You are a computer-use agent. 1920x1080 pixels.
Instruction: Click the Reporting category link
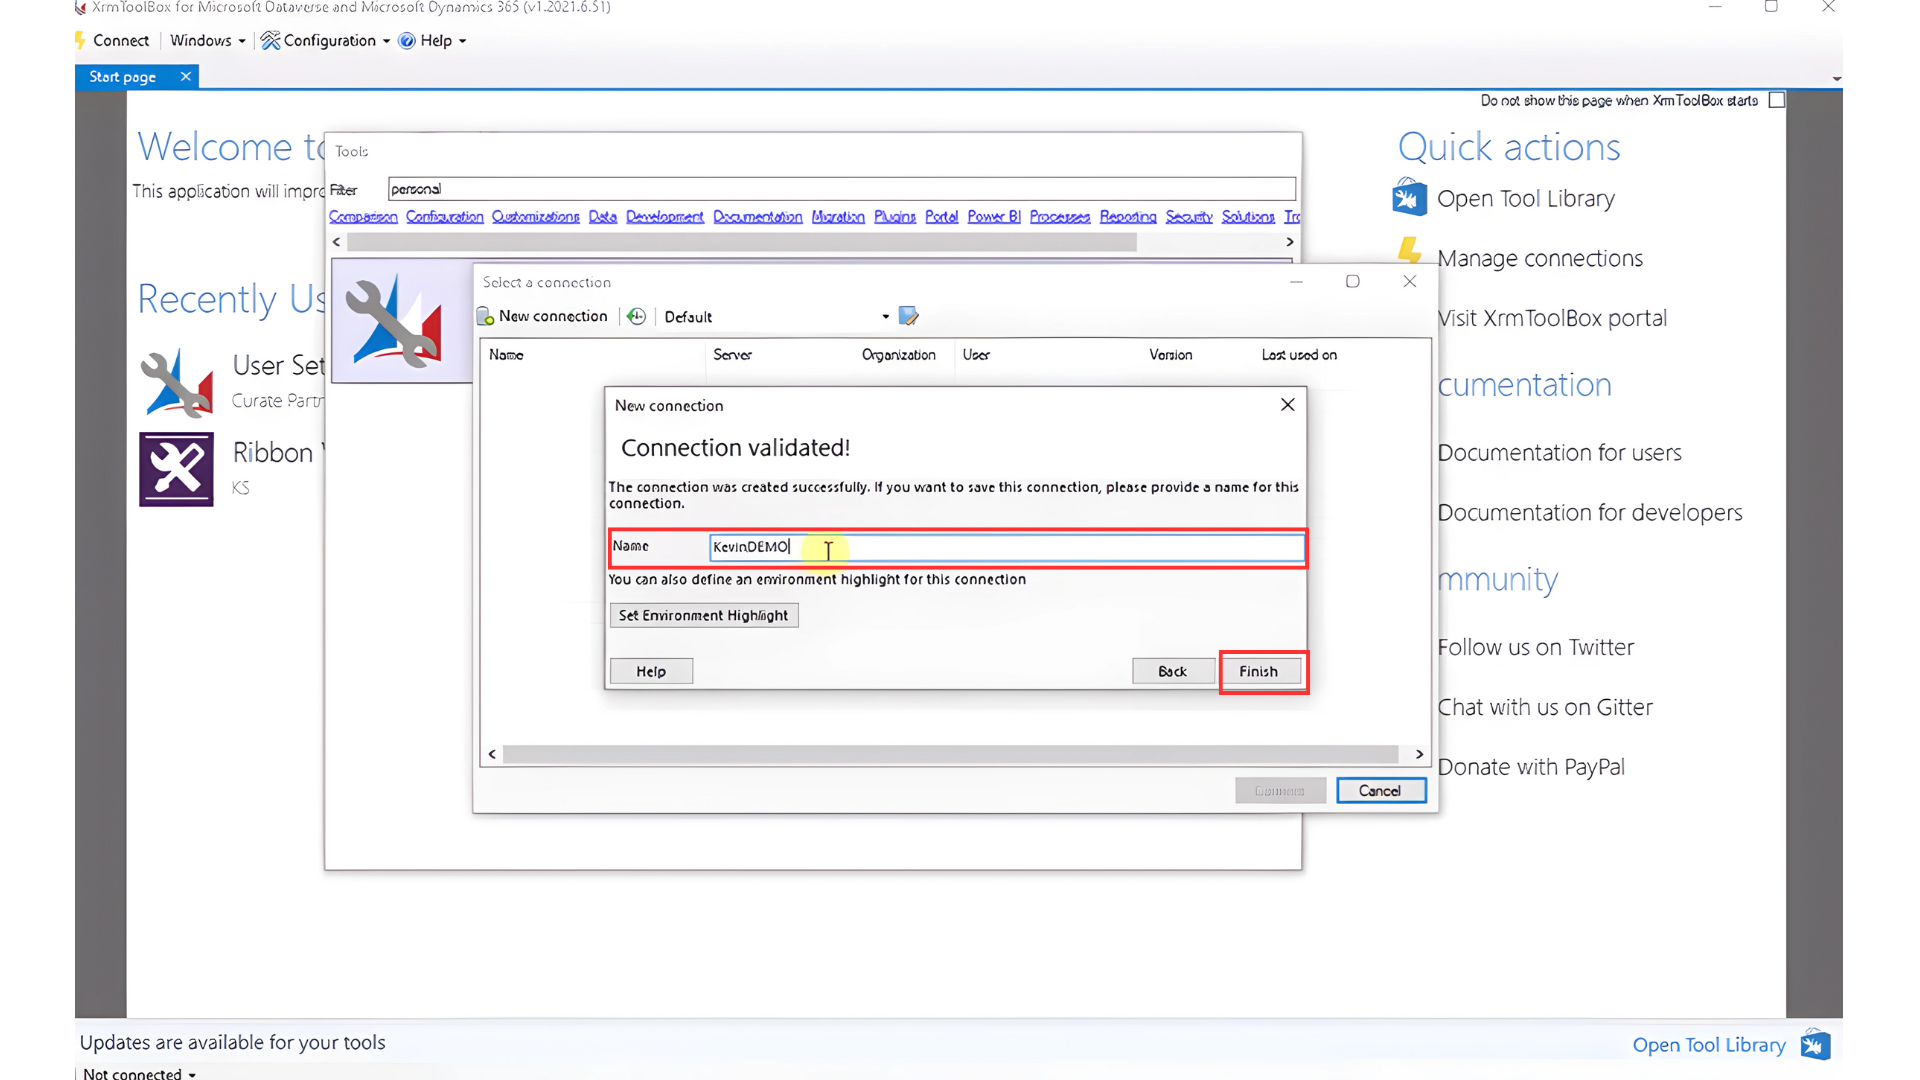[x=1128, y=217]
